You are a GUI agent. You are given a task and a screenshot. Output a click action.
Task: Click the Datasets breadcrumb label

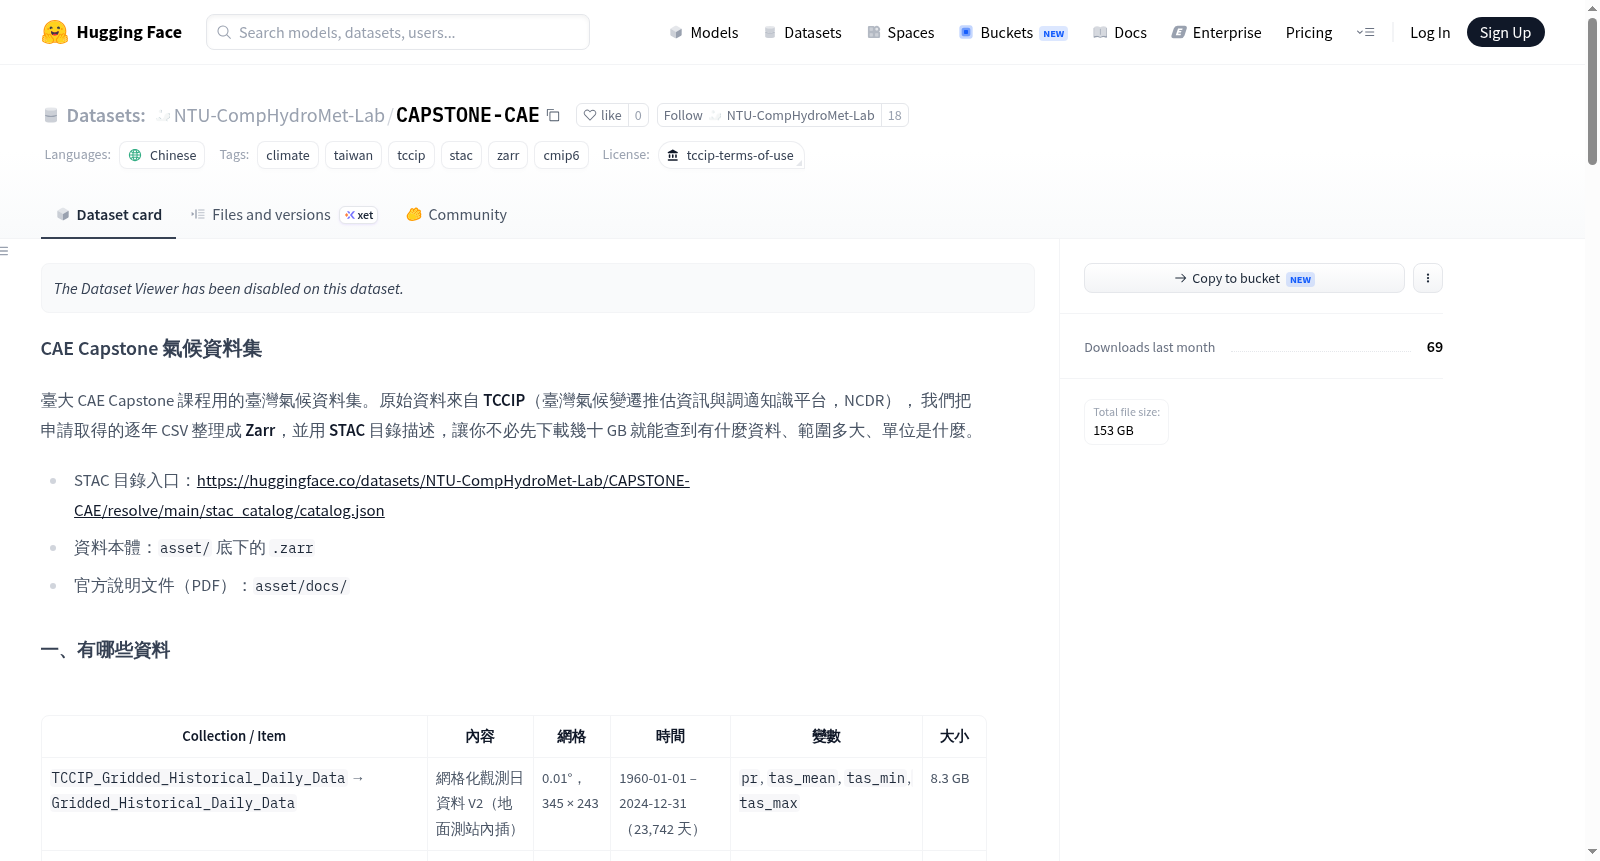tap(106, 116)
